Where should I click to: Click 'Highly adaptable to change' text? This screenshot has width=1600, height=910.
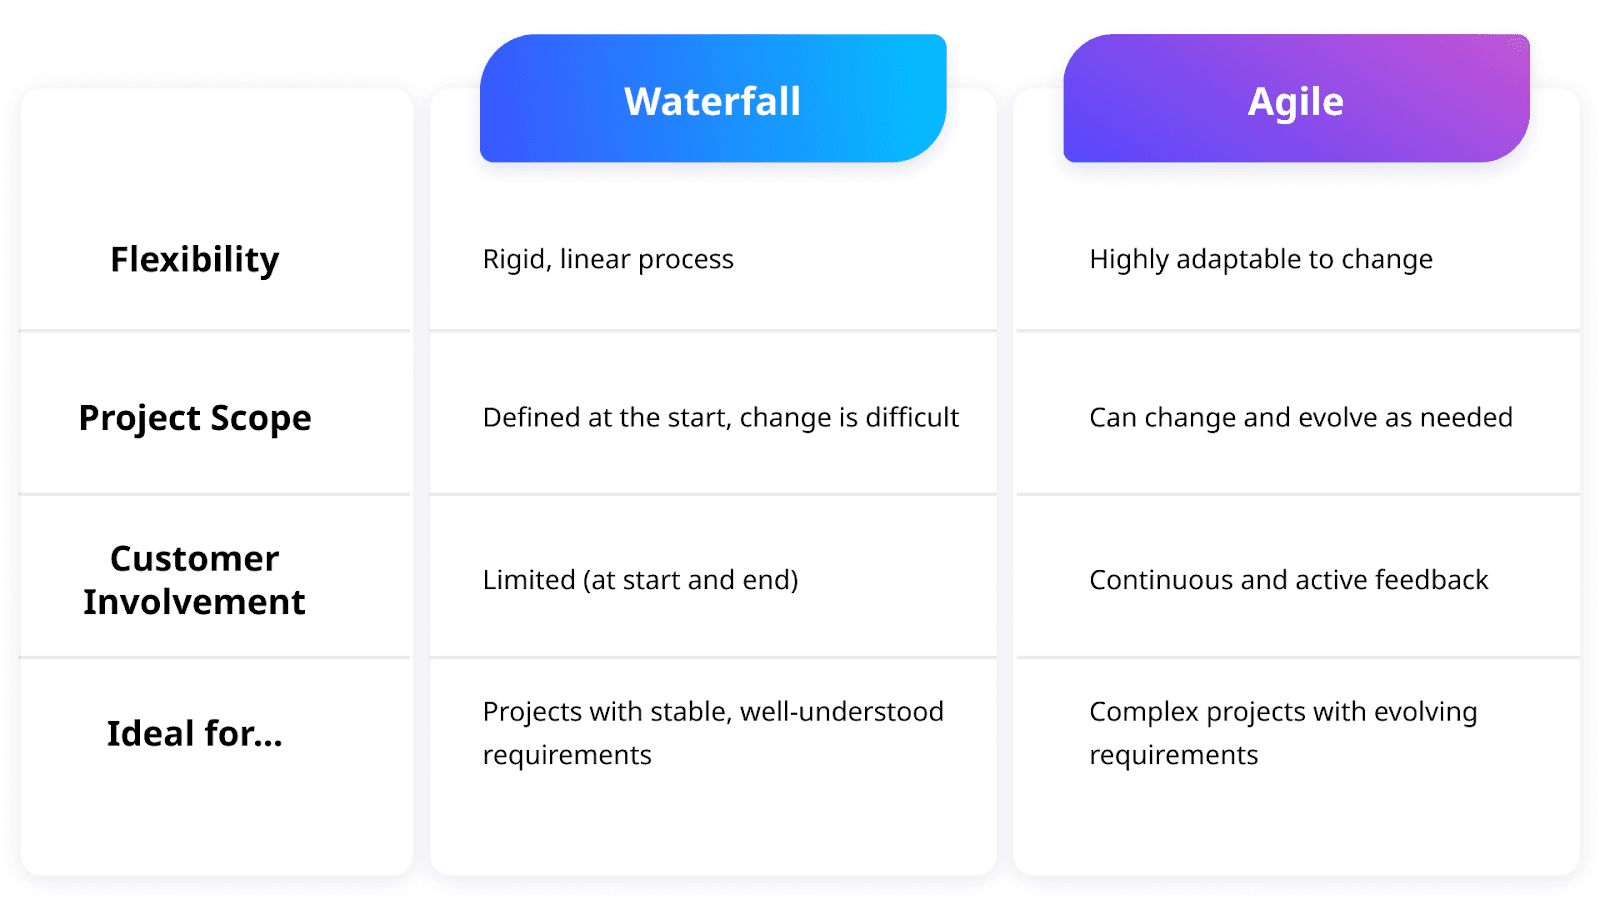(x=1261, y=260)
